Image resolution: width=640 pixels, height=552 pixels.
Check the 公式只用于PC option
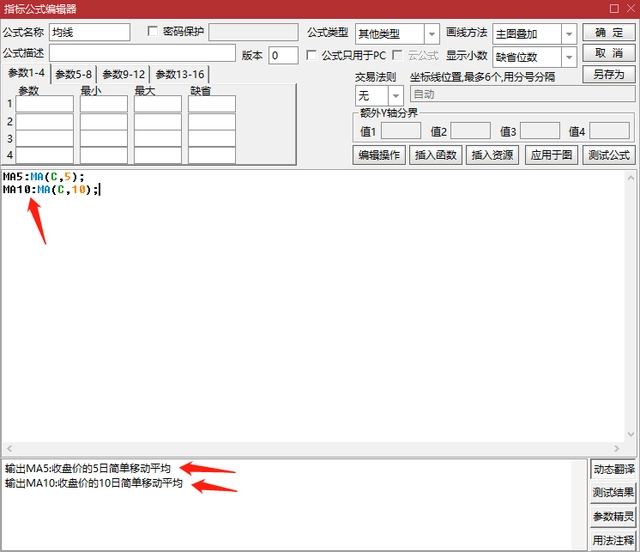(x=311, y=55)
